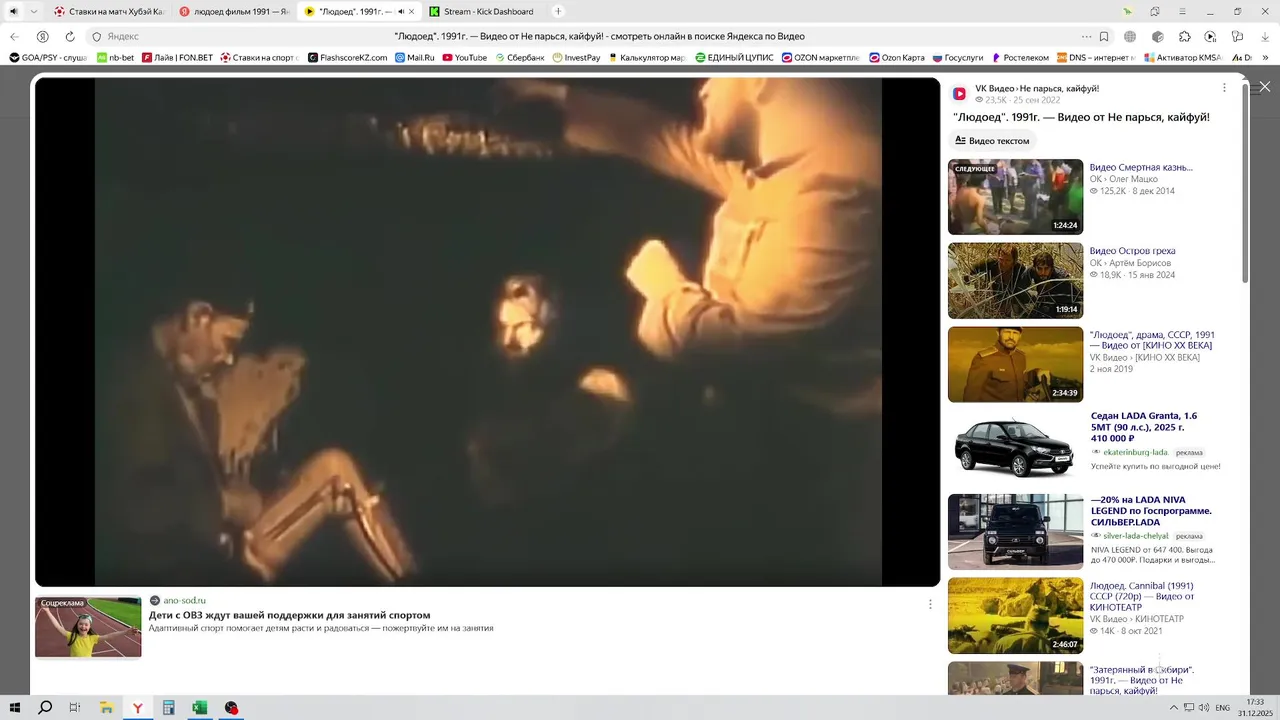Image resolution: width=1280 pixels, height=720 pixels.
Task: Click ano-sod.ru ad source link
Action: [x=184, y=600]
